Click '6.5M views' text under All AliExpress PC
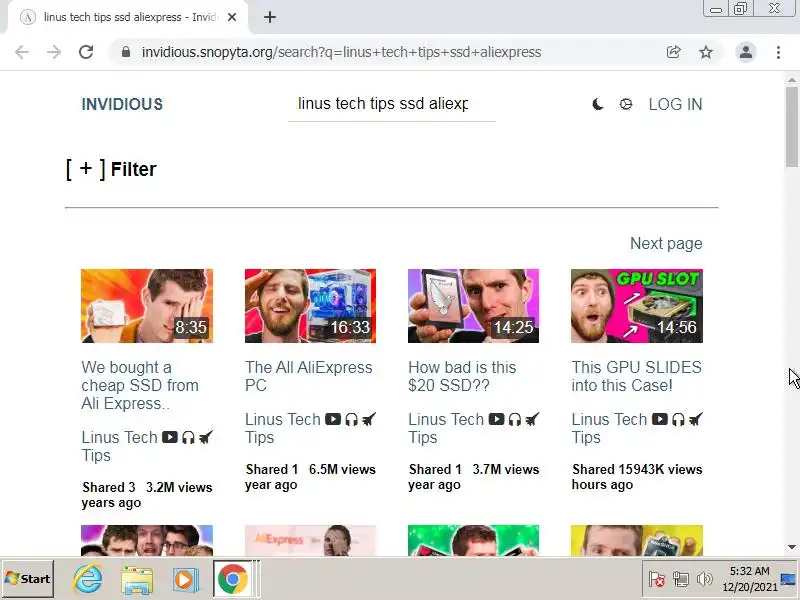This screenshot has height=600, width=800. click(342, 469)
